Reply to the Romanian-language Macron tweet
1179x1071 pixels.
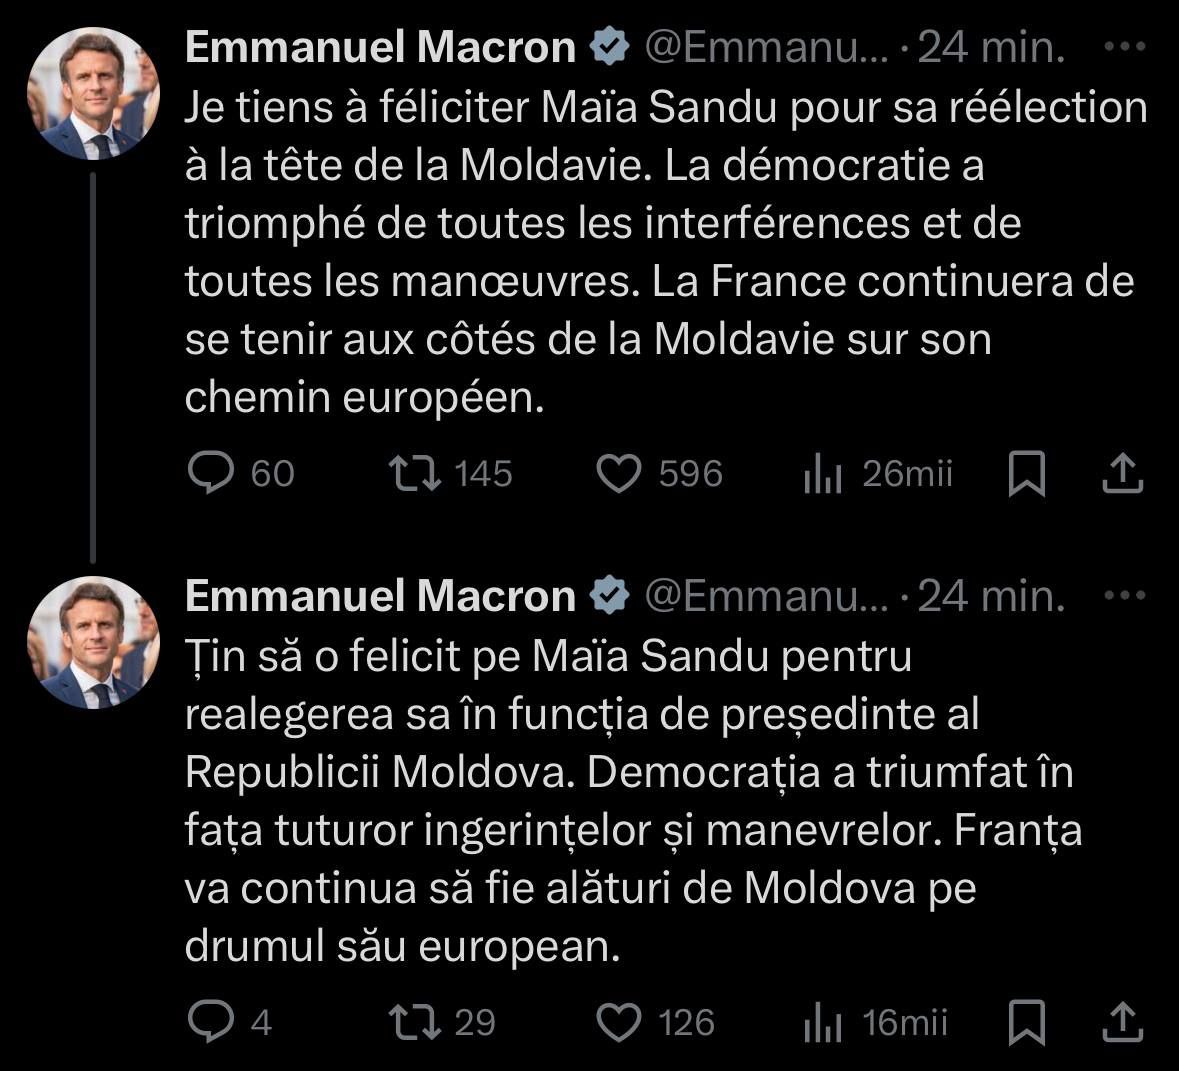(211, 1022)
